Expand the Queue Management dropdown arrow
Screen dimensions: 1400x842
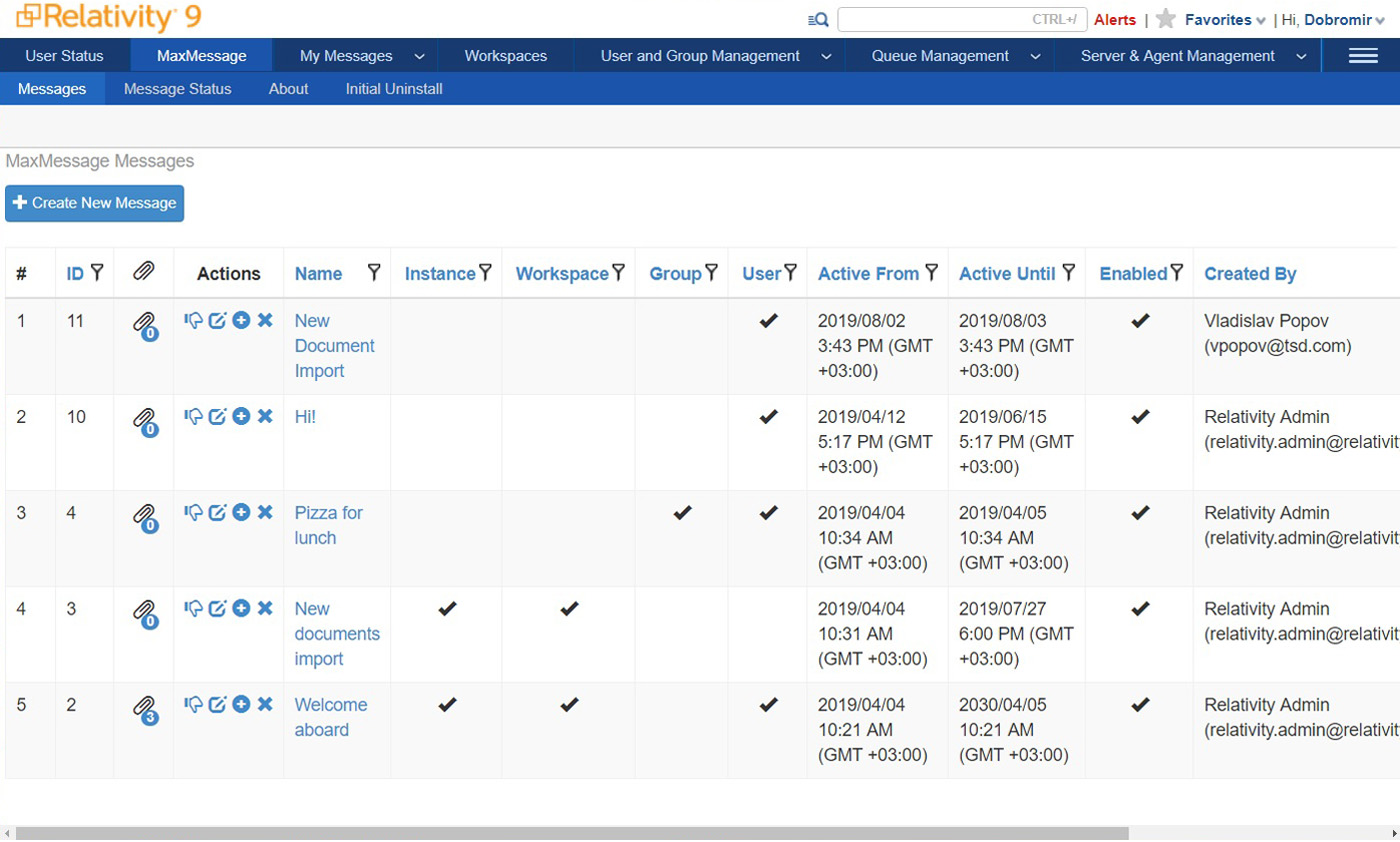click(1036, 56)
